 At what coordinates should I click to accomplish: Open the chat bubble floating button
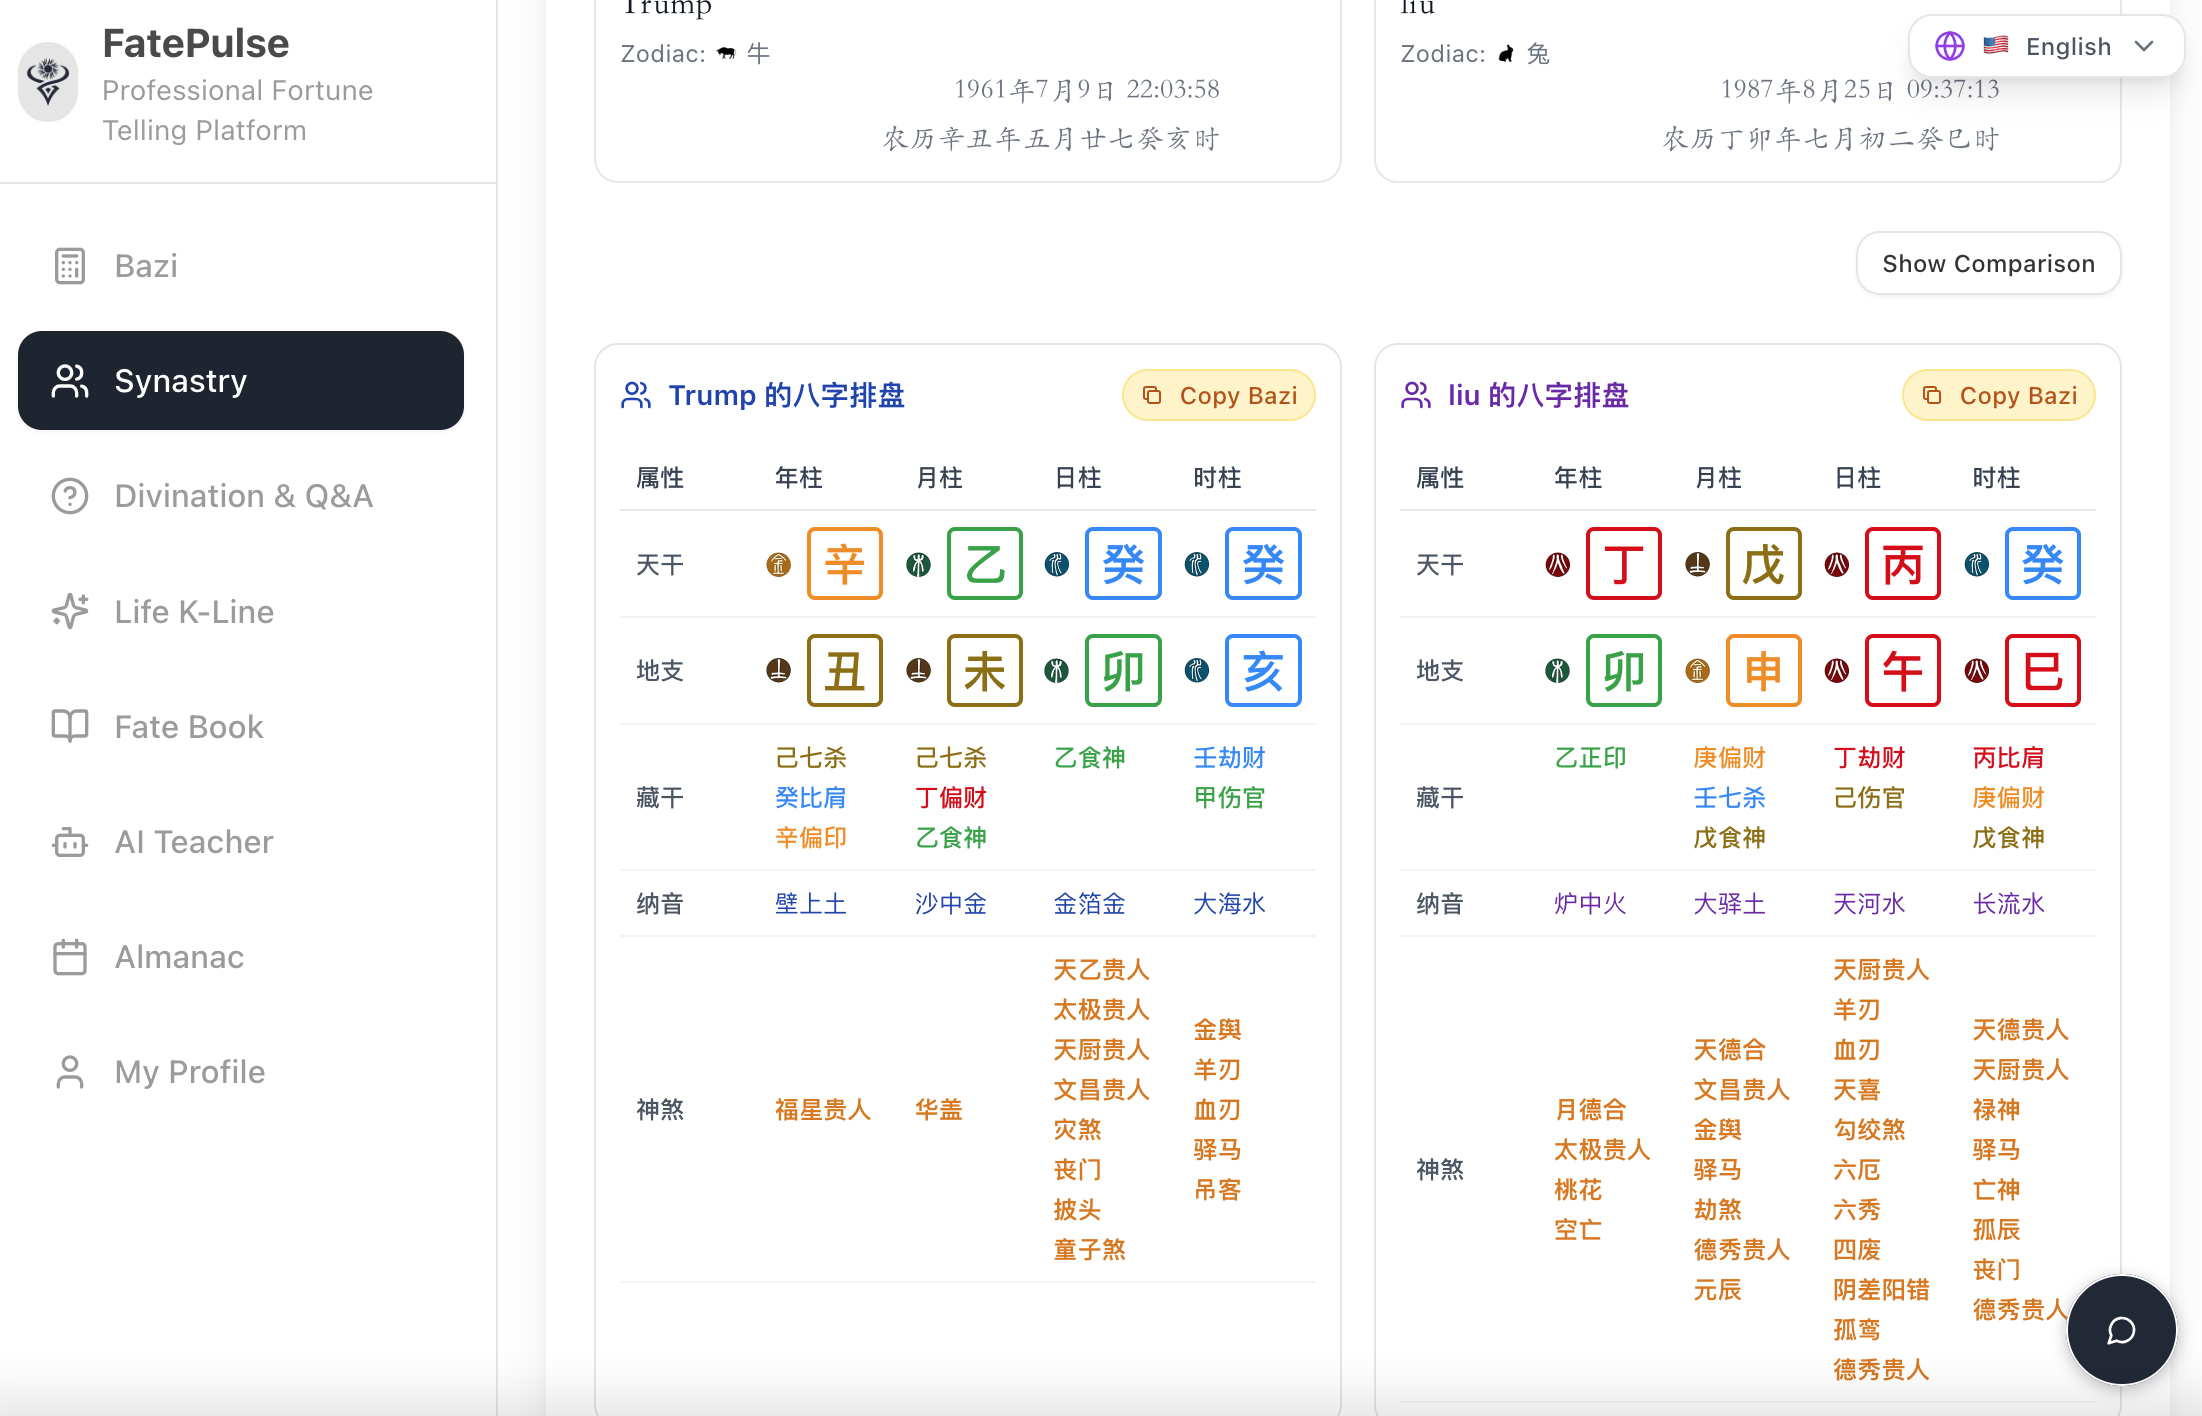2121,1330
